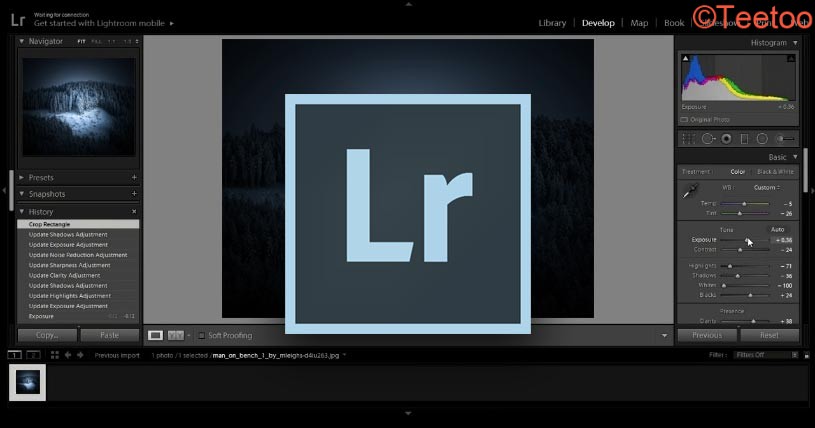Expand the Snapshots panel
815x428 pixels.
coord(22,194)
